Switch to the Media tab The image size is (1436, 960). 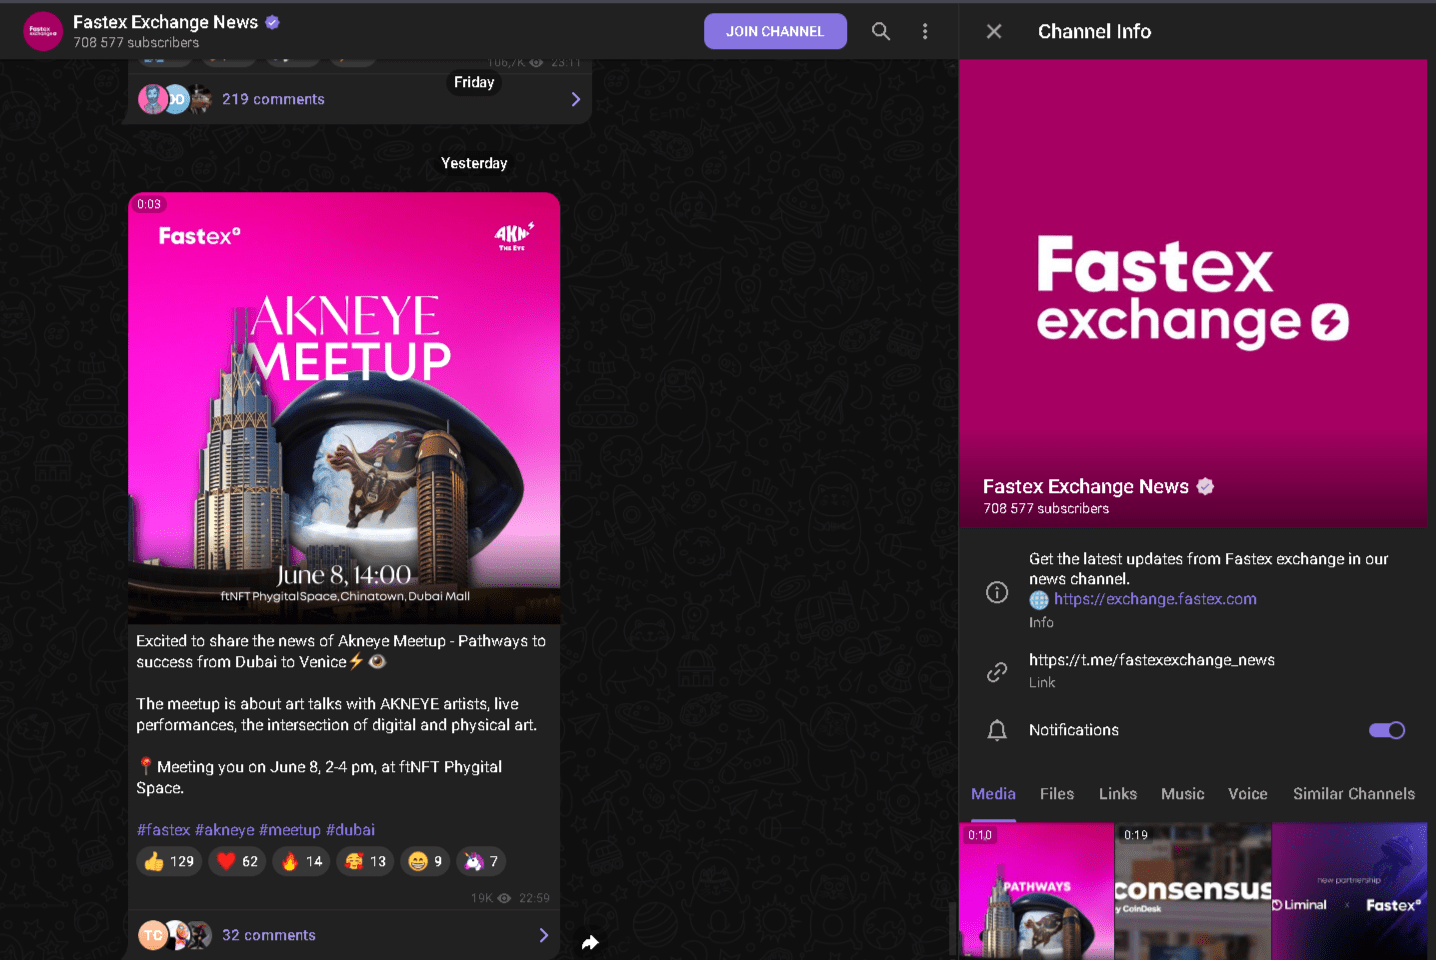coord(993,794)
